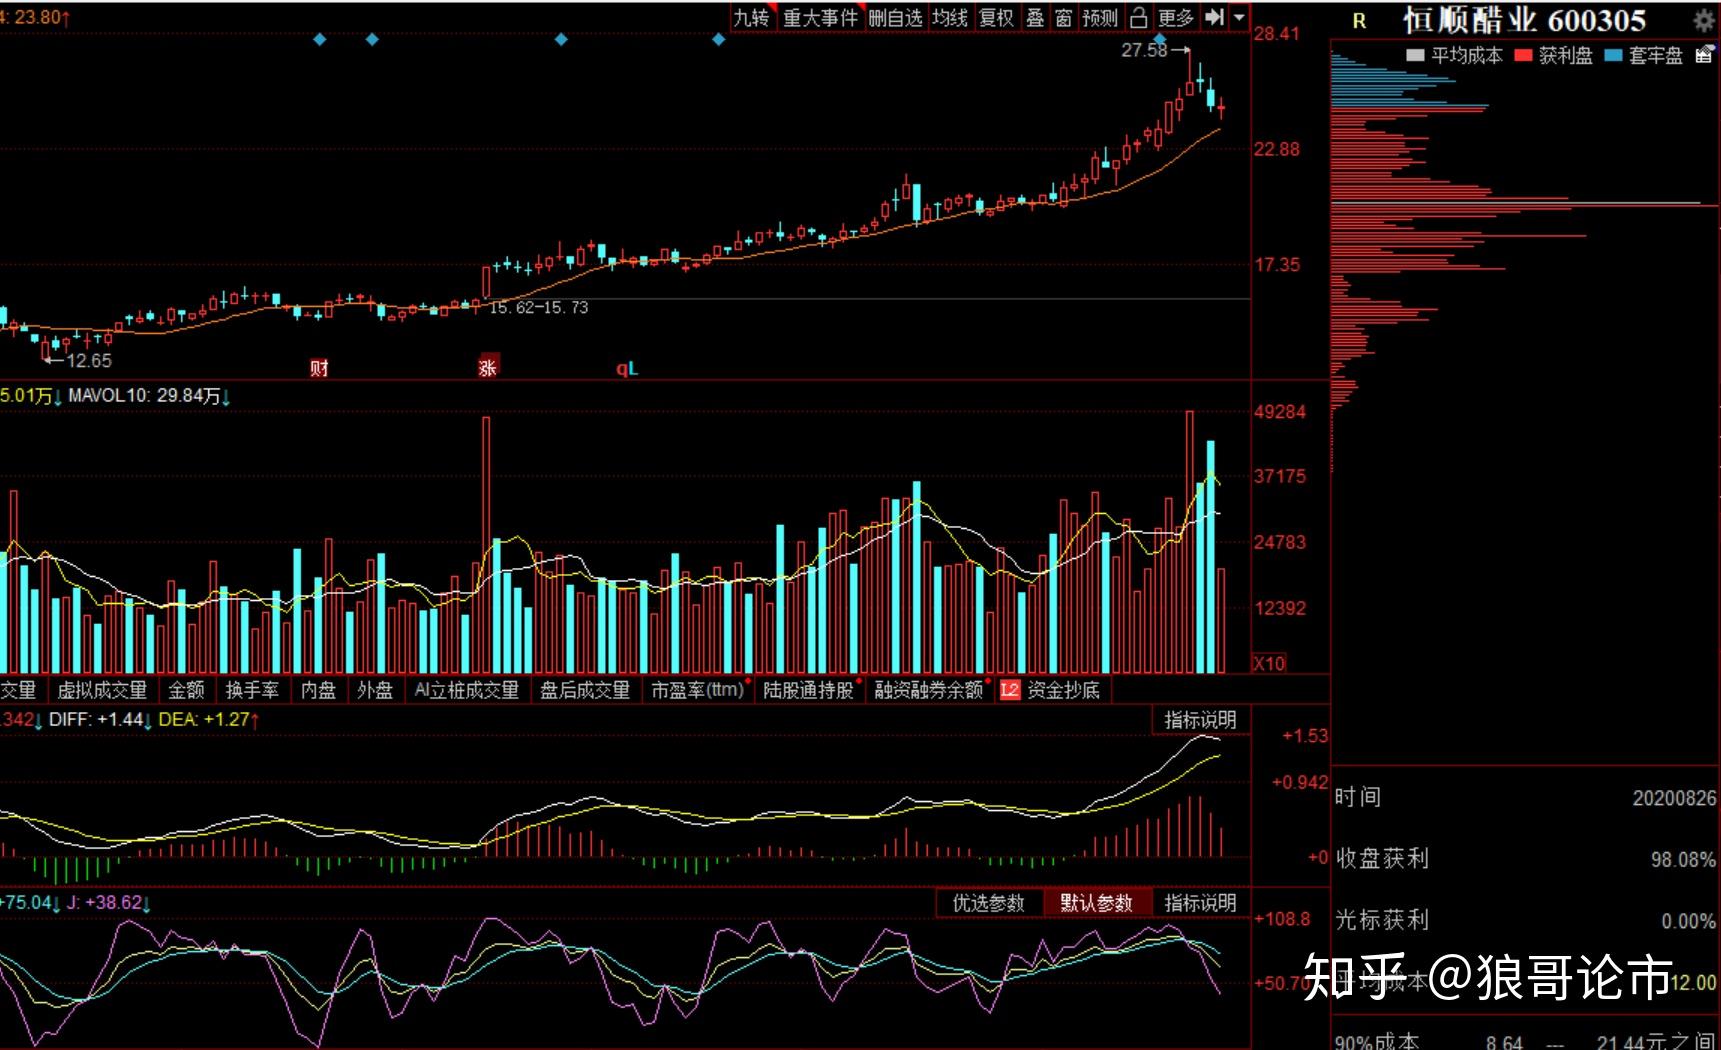Switch to the 资金抄底 tab
Viewport: 1721px width, 1050px height.
1064,690
